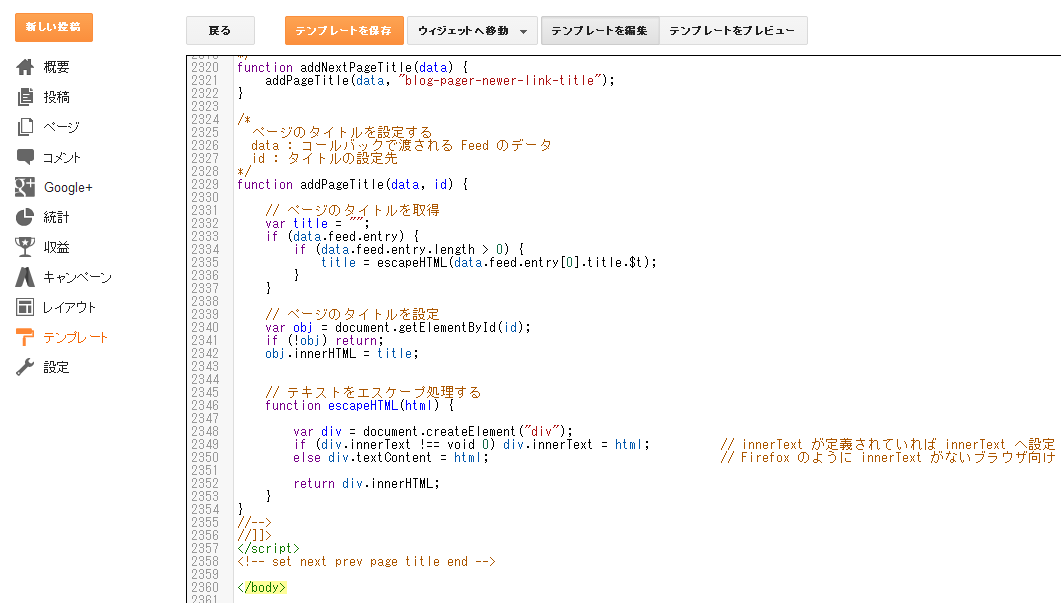The image size is (1061, 603).
Task: Switch to テンプレートを編集 view
Action: click(600, 30)
